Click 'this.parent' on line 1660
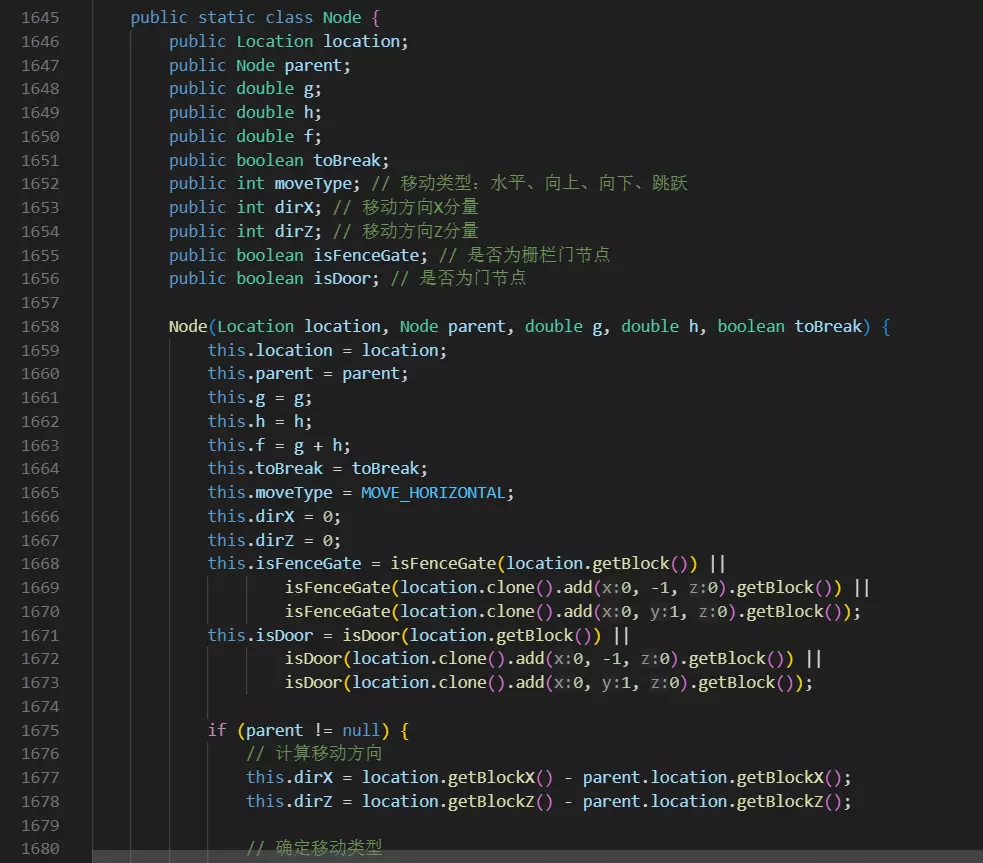The height and width of the screenshot is (863, 983). pos(260,374)
